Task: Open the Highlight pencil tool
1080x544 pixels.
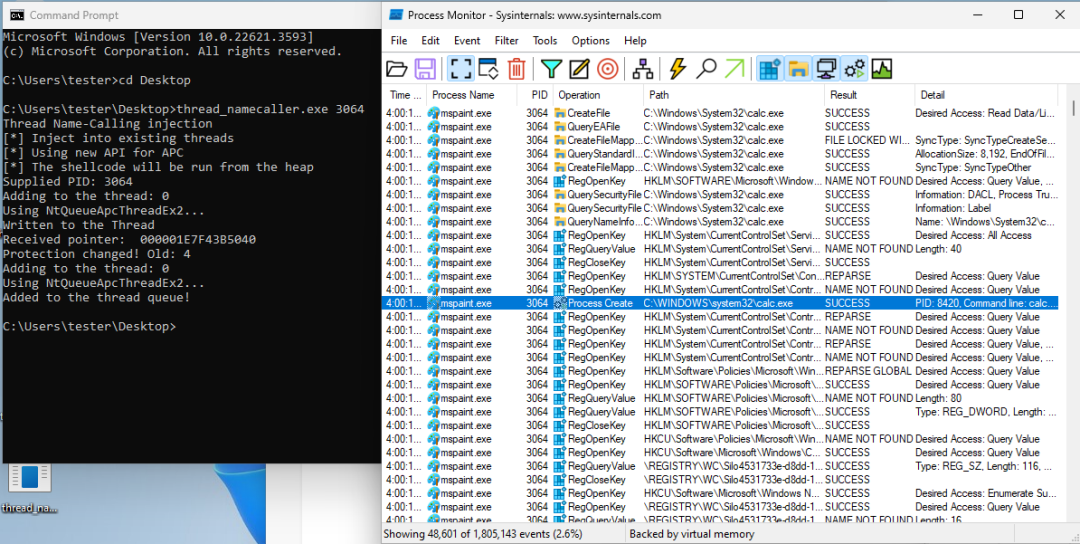Action: point(579,69)
